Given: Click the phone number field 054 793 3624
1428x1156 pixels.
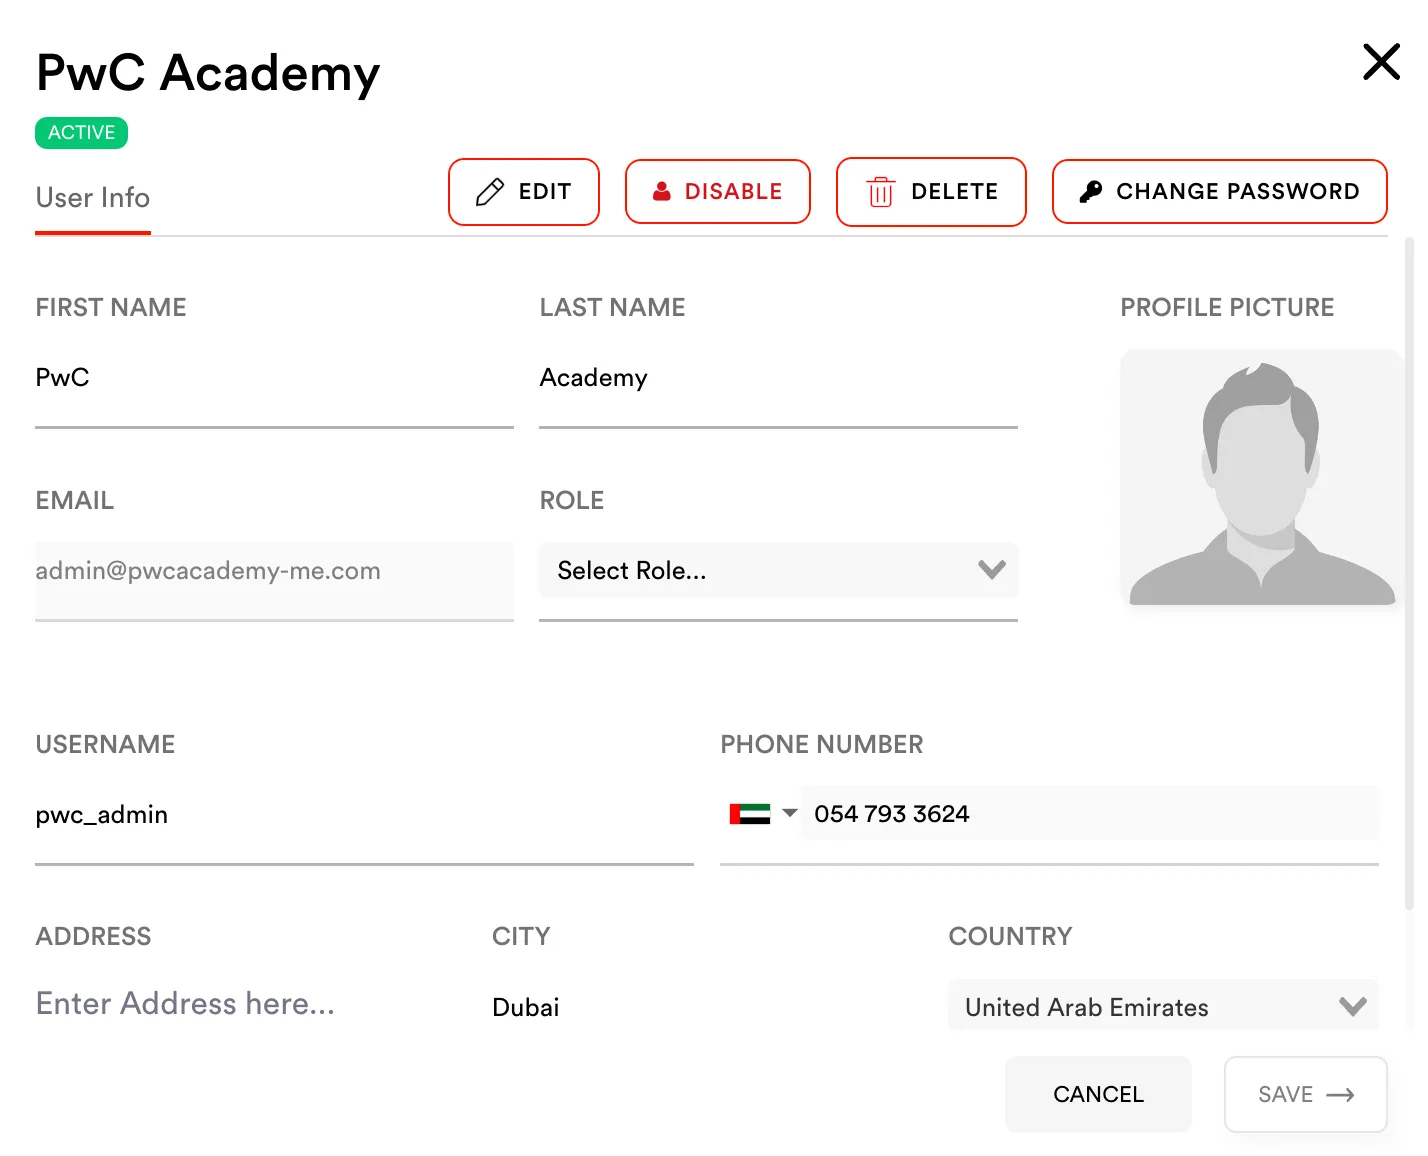Looking at the screenshot, I should tap(1090, 813).
